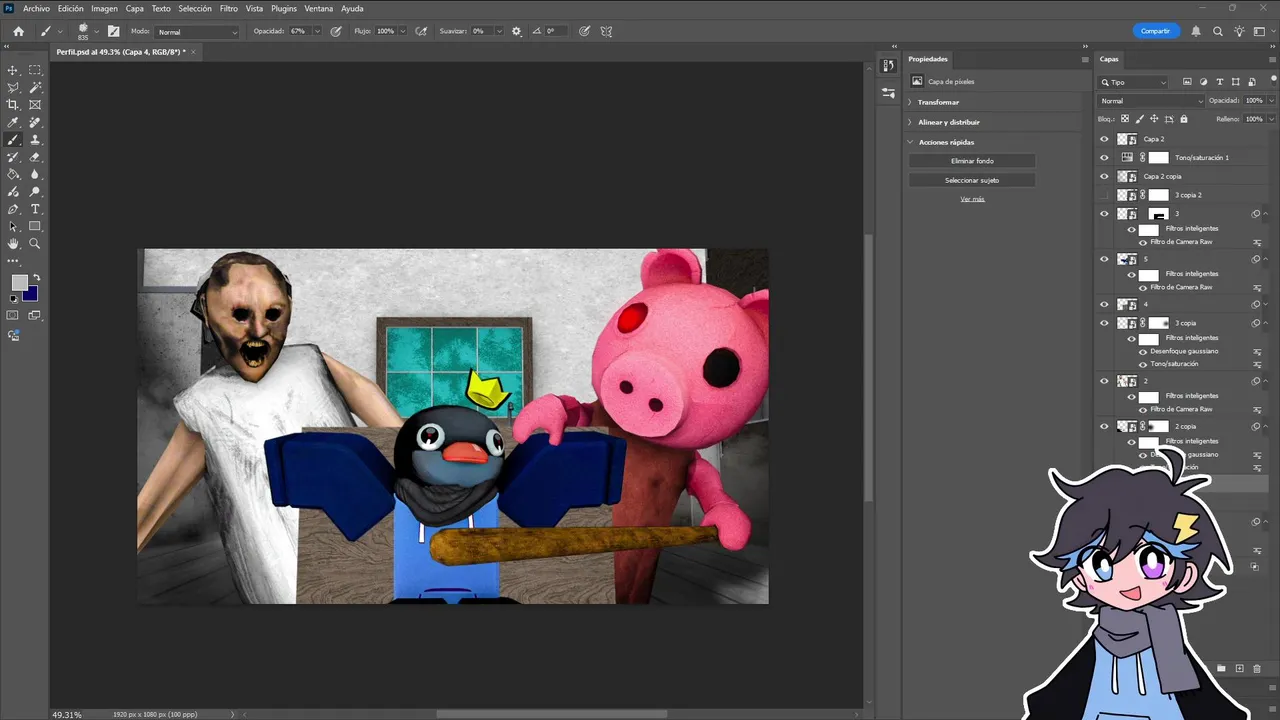1280x720 pixels.
Task: Select the Zoom tool
Action: click(35, 243)
